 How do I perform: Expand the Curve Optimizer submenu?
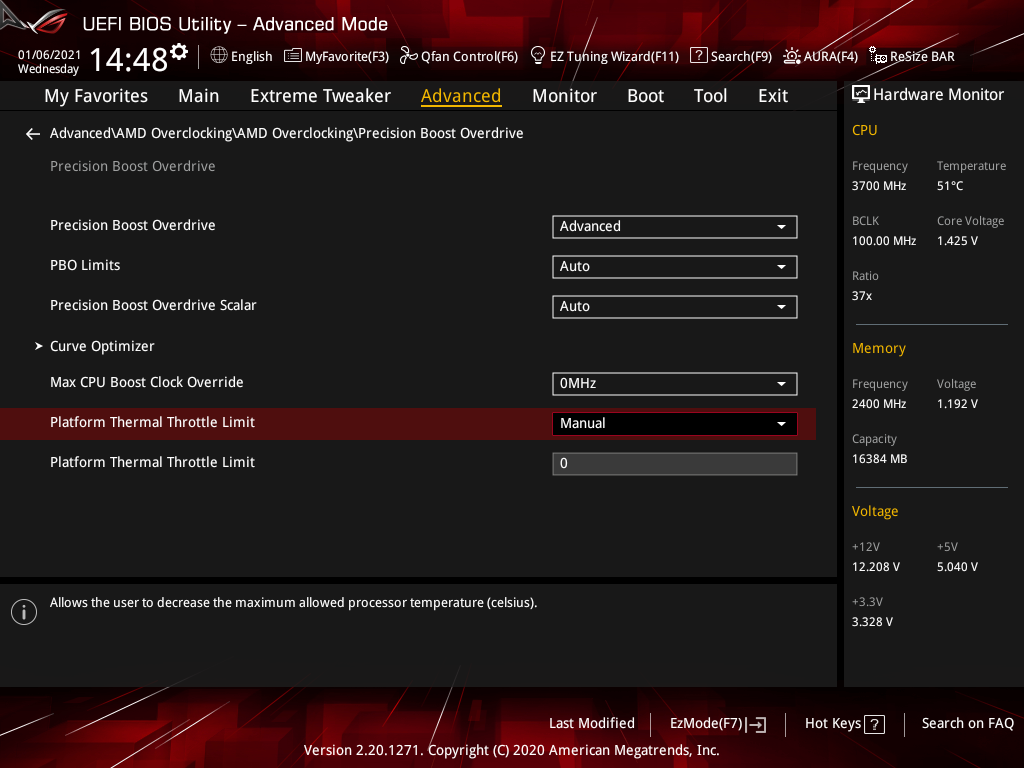[102, 346]
